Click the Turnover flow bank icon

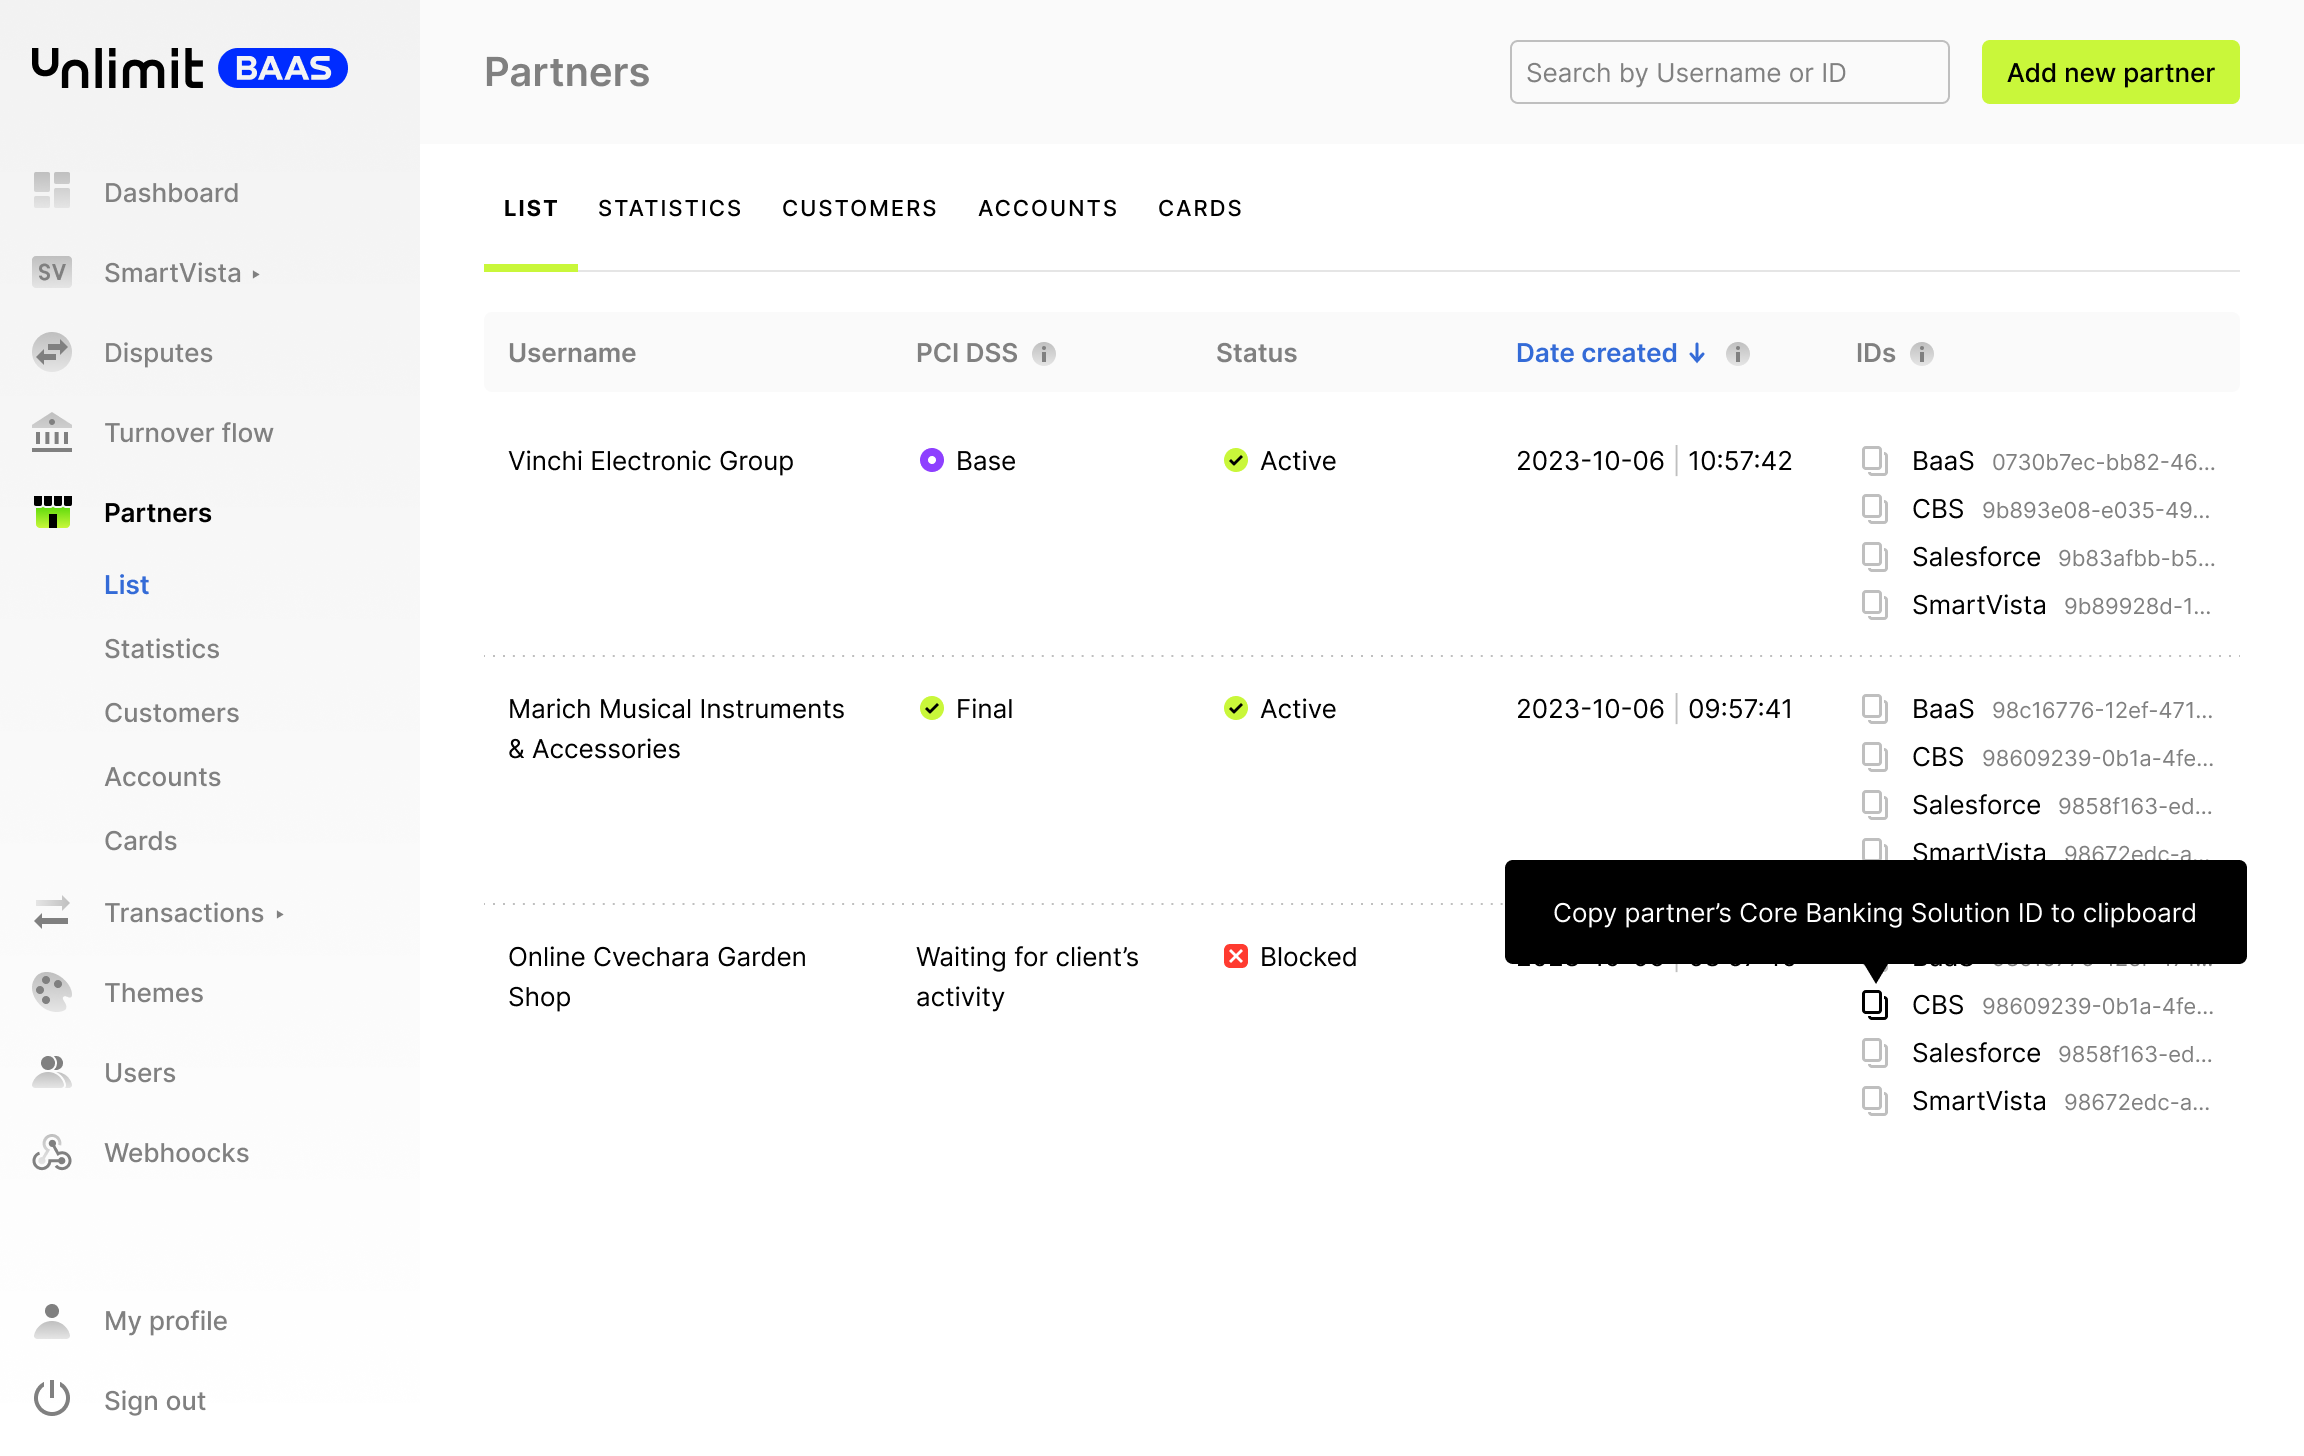52,432
